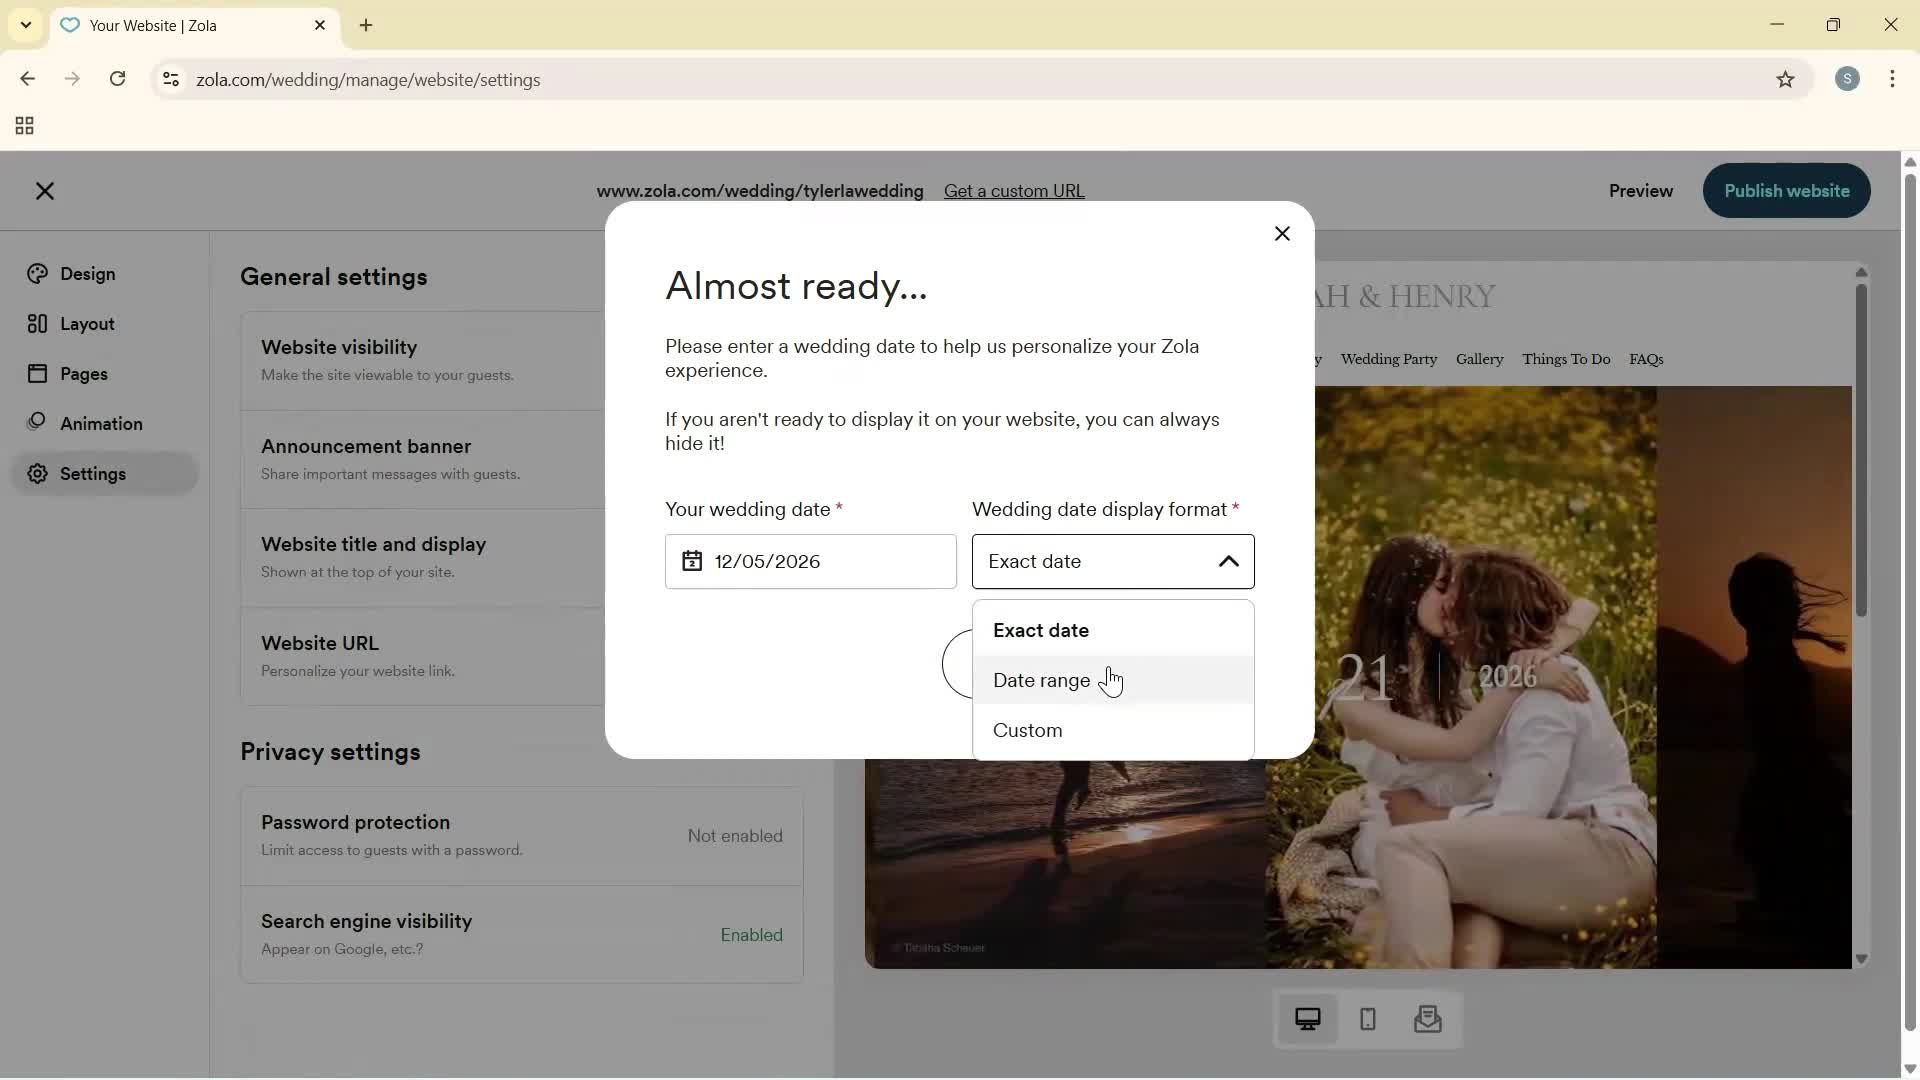Screen dimensions: 1920x1080
Task: Select the Animation icon in sidebar
Action: coord(37,423)
